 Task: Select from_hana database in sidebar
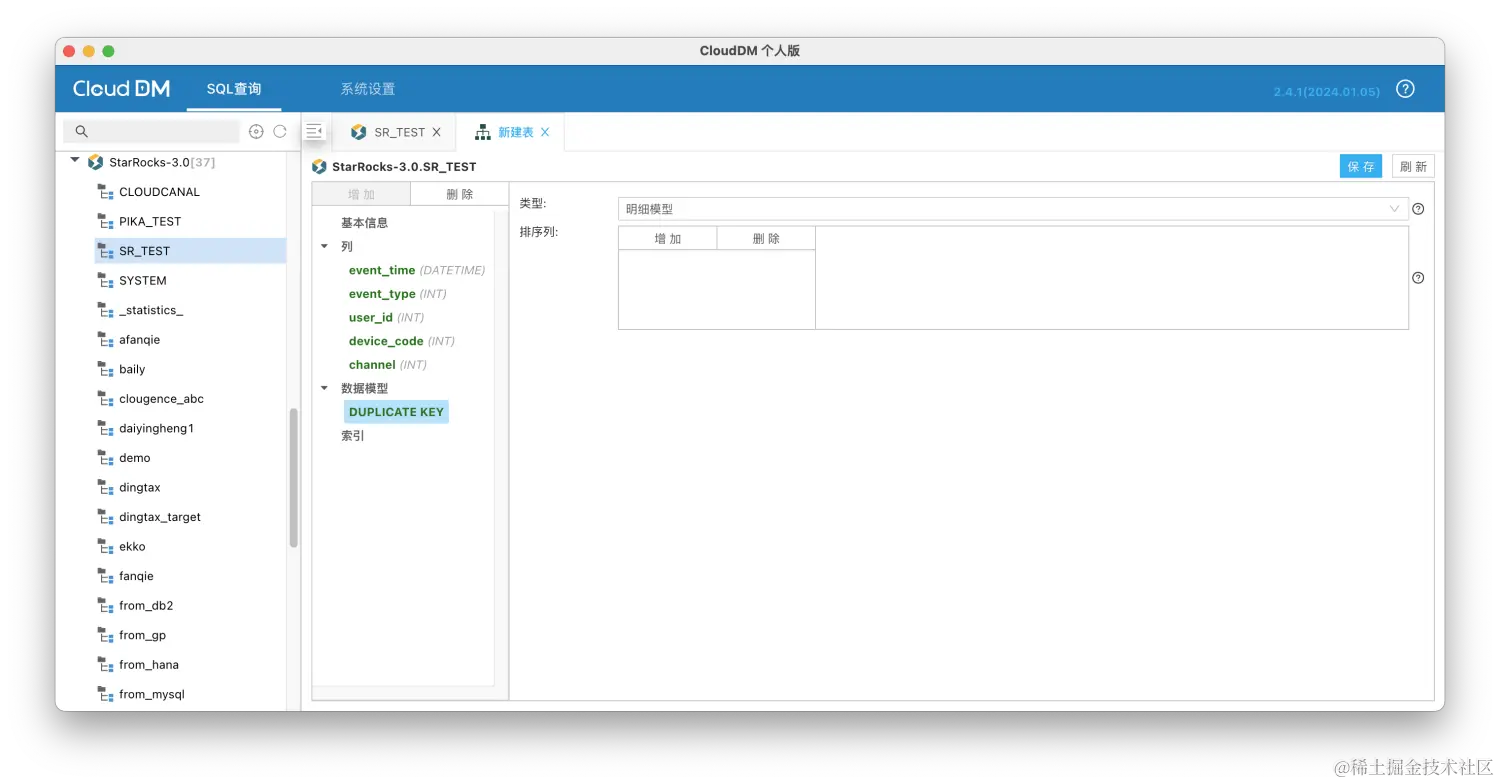click(x=149, y=665)
